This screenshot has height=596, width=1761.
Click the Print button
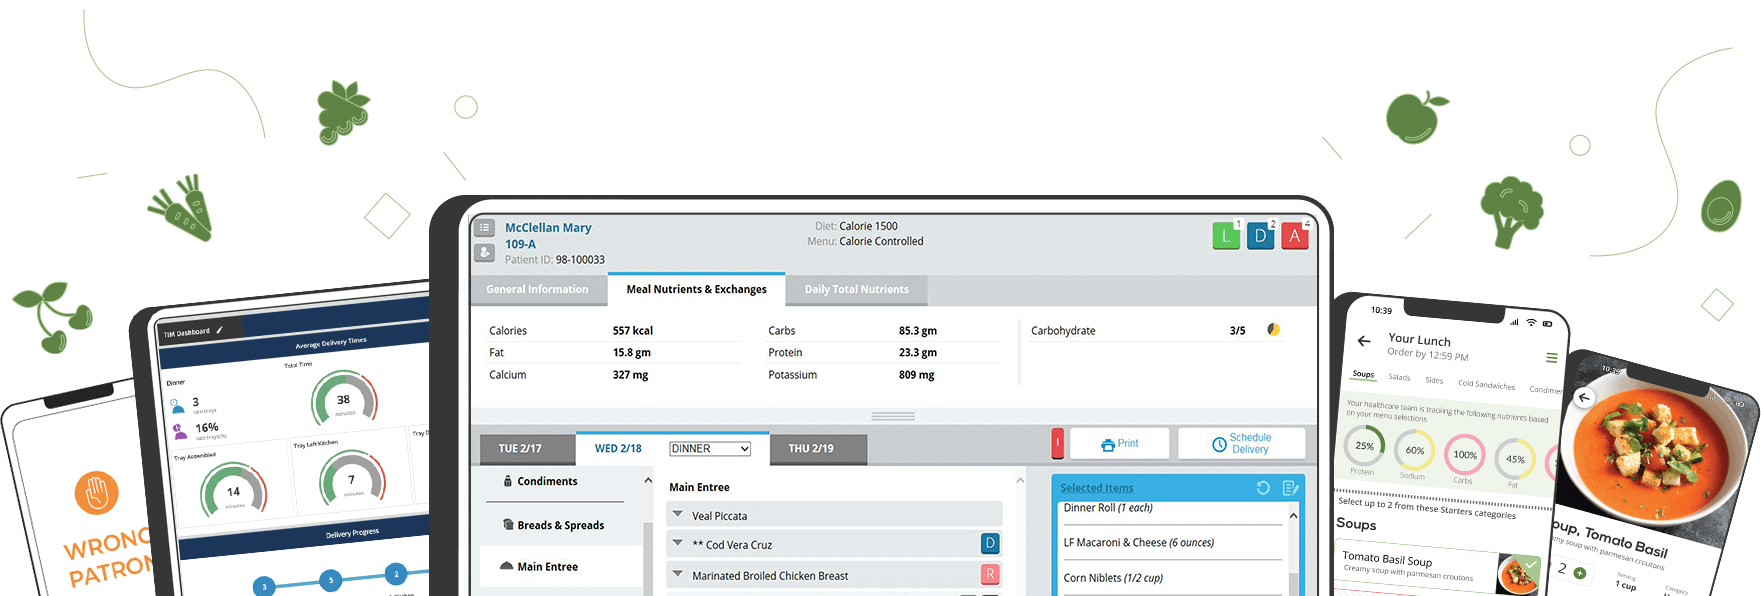1119,443
